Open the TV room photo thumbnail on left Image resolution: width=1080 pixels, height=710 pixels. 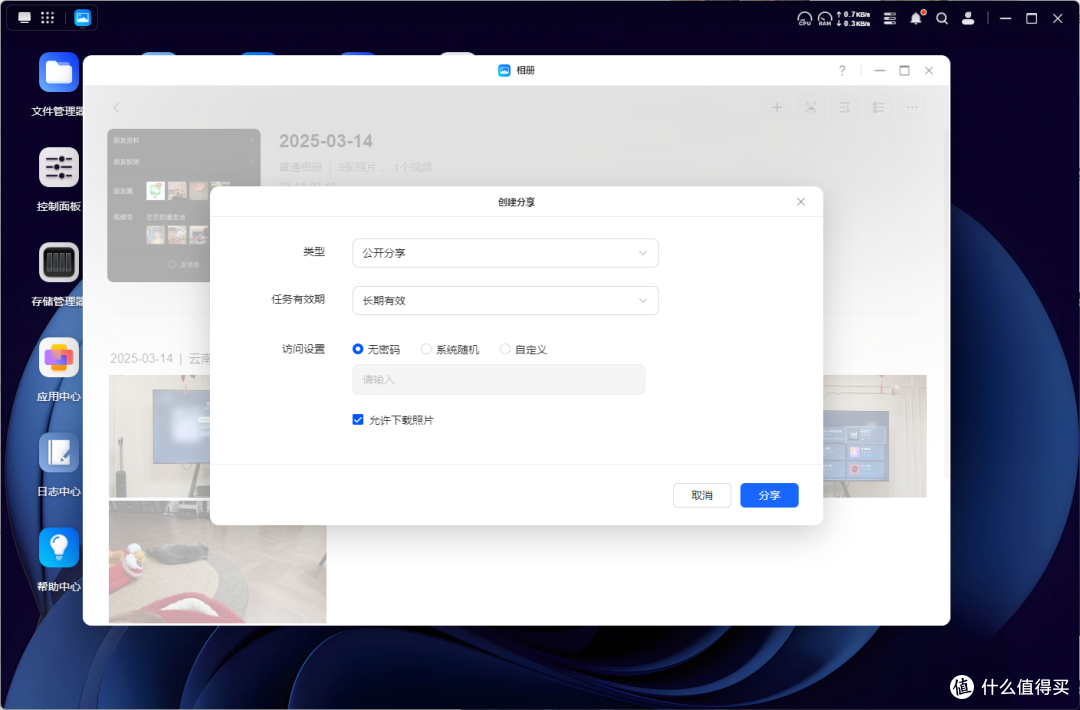tap(159, 436)
